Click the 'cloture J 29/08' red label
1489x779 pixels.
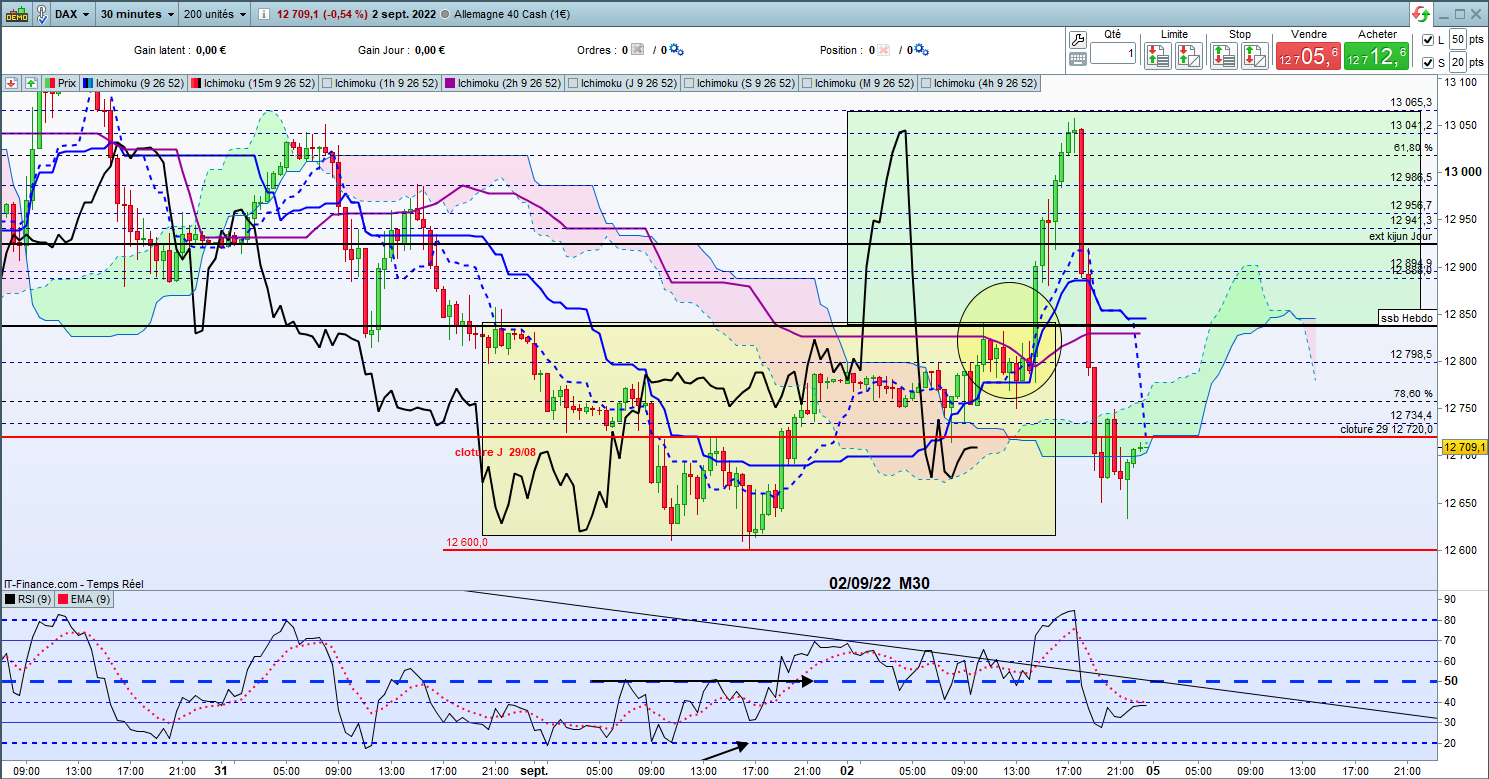496,451
